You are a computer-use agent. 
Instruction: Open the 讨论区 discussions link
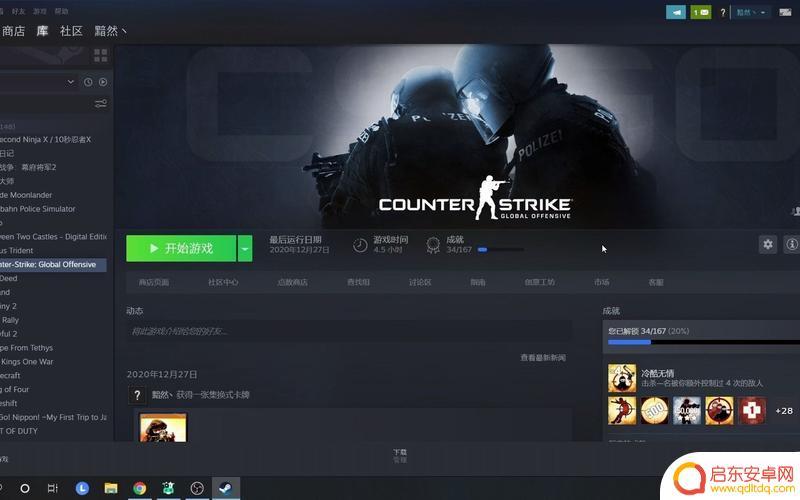click(420, 282)
